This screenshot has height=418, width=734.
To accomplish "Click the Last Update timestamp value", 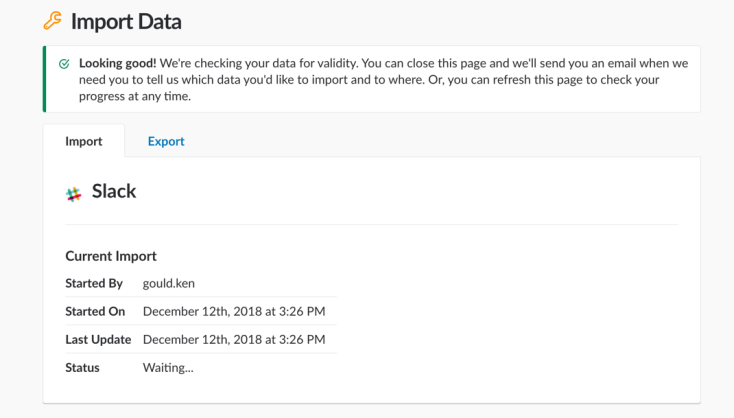I will pyautogui.click(x=234, y=340).
